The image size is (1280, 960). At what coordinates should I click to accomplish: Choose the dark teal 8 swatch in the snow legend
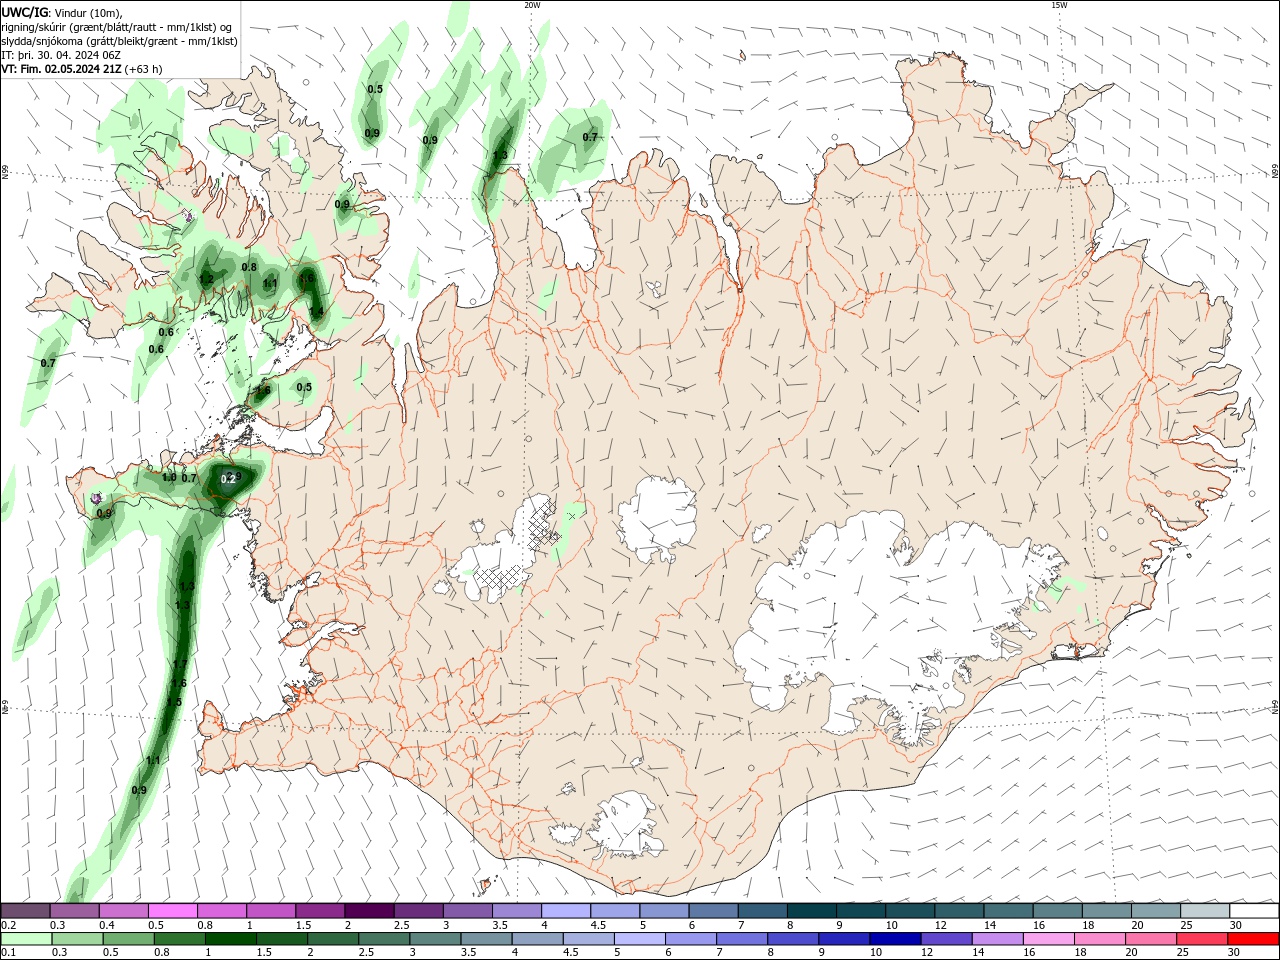click(811, 911)
